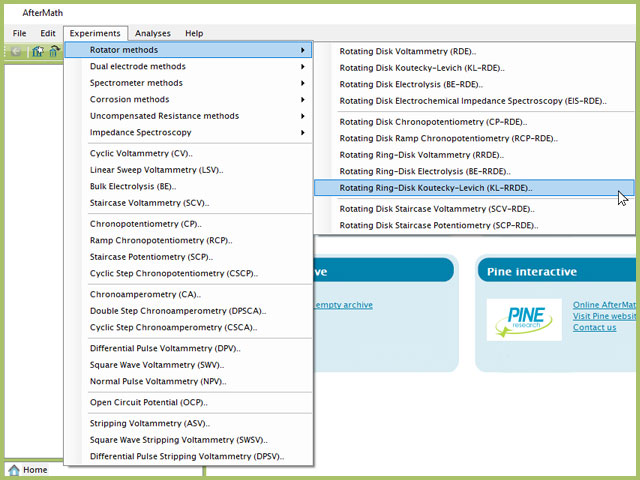This screenshot has width=640, height=480.
Task: Expand the Impedance Spectroscopy submenu
Action: pyautogui.click(x=189, y=133)
